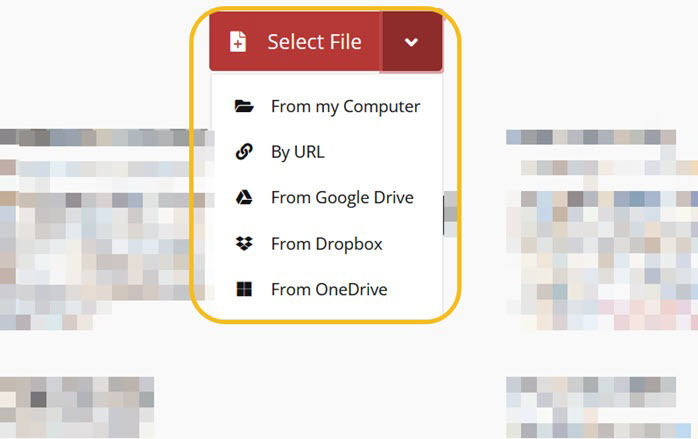This screenshot has width=698, height=439.
Task: Select the By URL menu entry
Action: point(327,152)
